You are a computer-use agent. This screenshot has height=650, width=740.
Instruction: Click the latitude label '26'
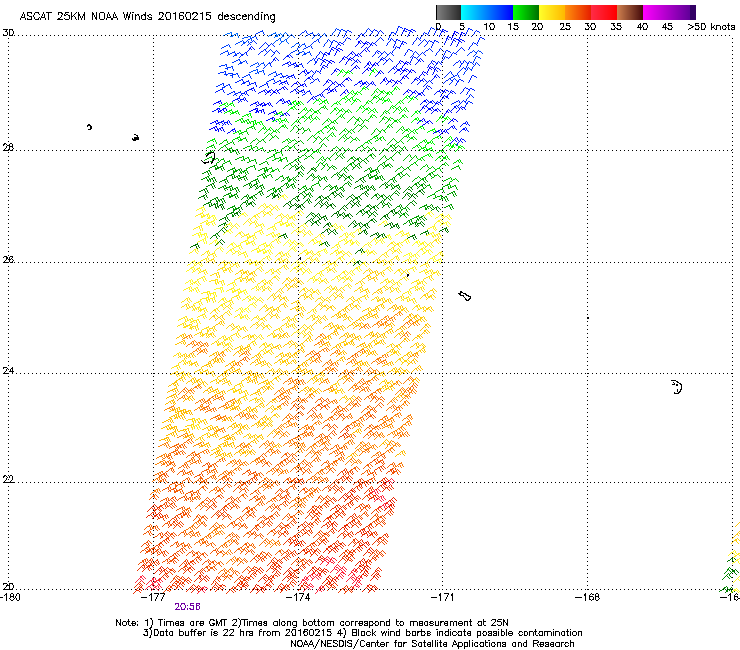coord(8,260)
